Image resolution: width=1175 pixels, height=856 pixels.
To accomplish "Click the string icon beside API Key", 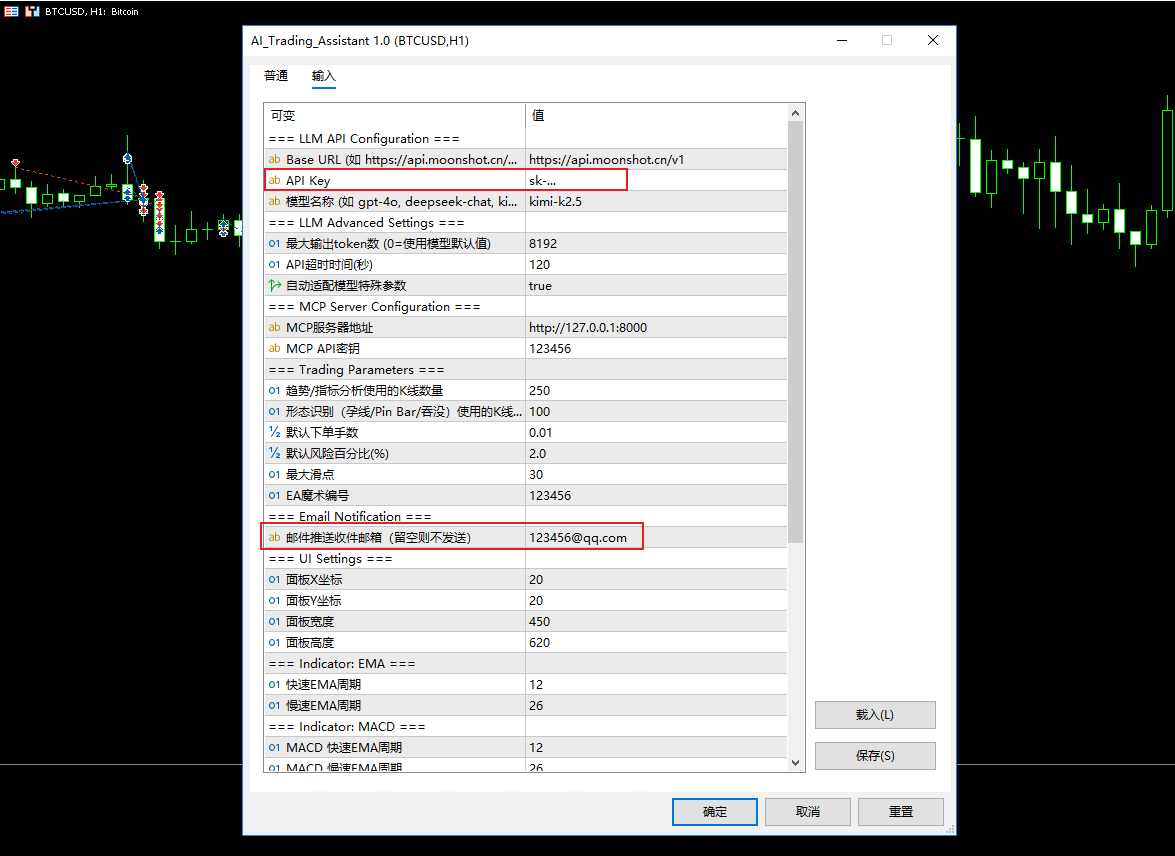I will pos(274,181).
